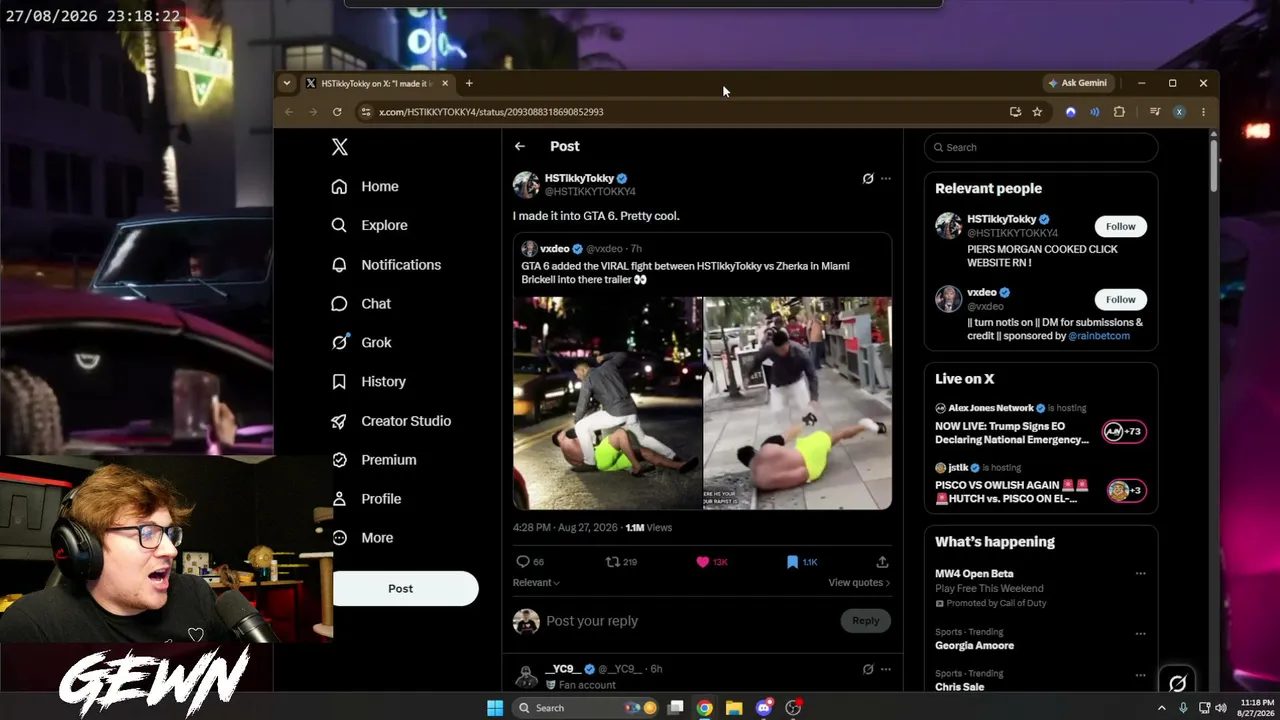The width and height of the screenshot is (1280, 720).
Task: Open Grok in the sidebar
Action: 362,342
